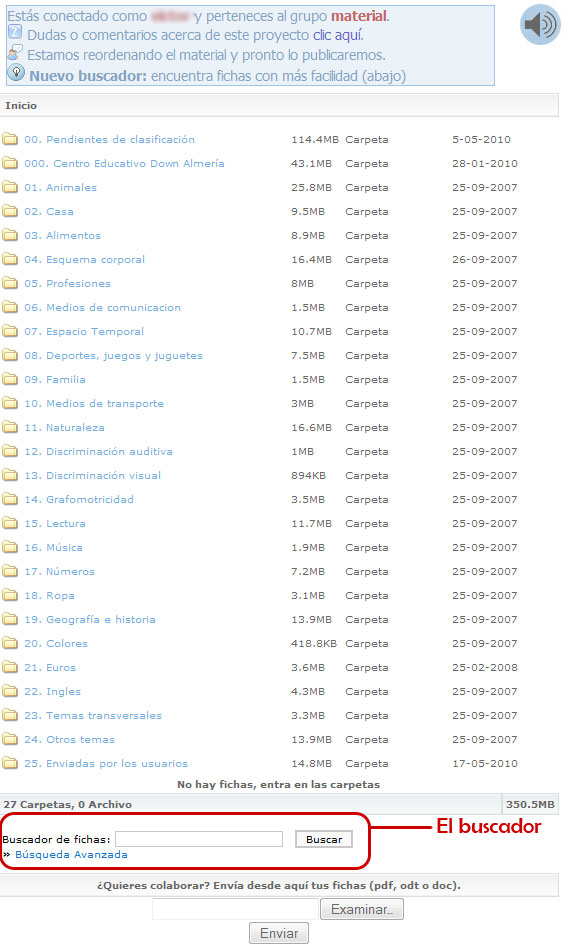
Task: Open the 'clic aquí' link
Action: pyautogui.click(x=338, y=35)
